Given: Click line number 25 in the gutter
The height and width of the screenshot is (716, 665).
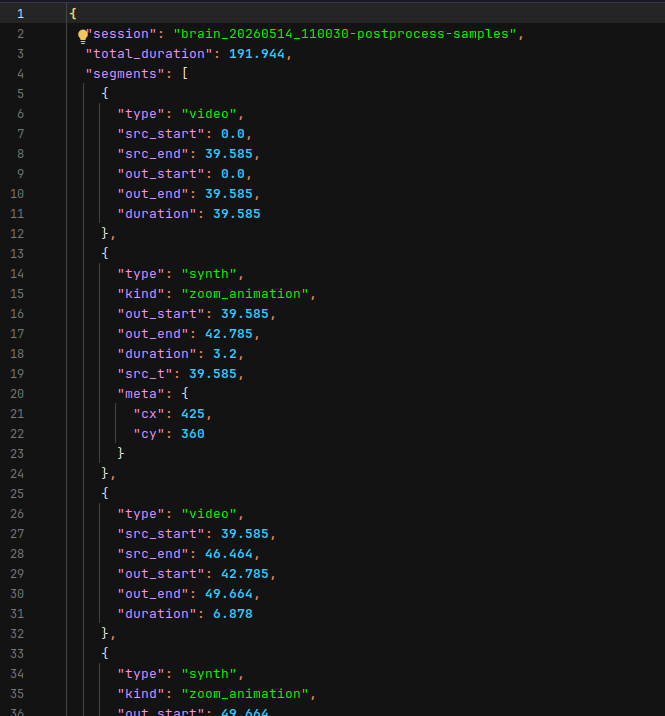Looking at the screenshot, I should point(17,494).
